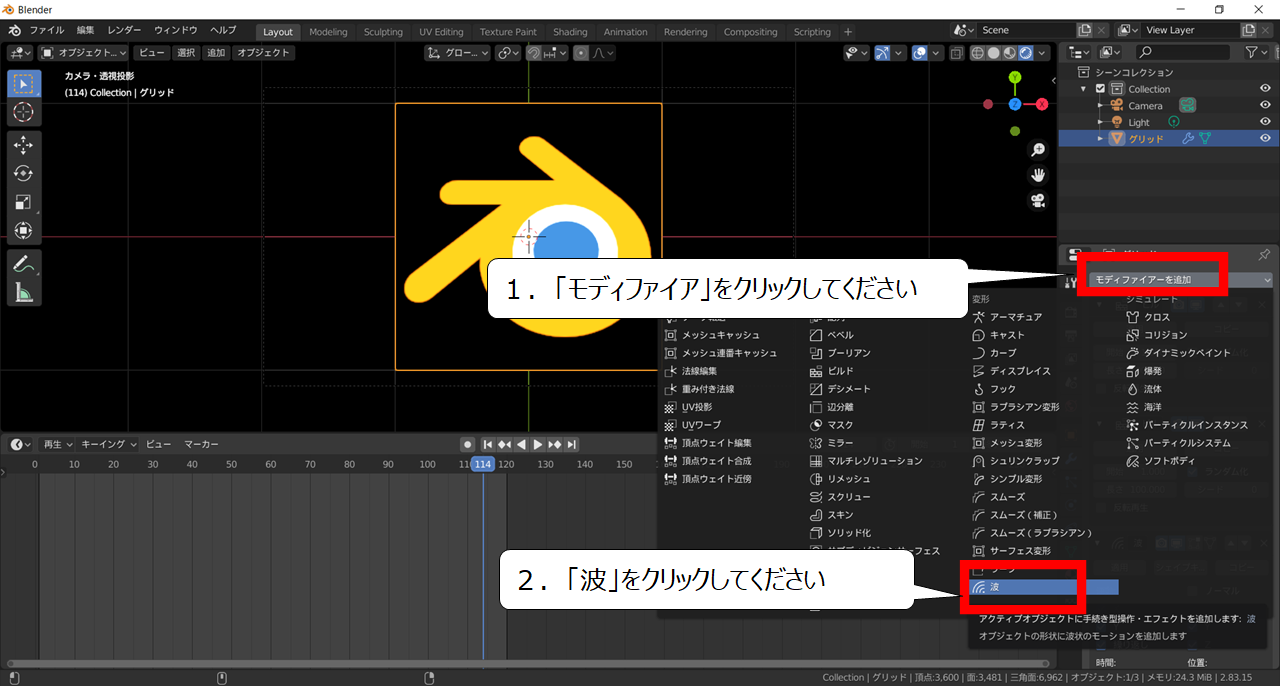Open the キーイング dropdown in timeline
Viewport: 1280px width, 686px height.
coord(109,444)
